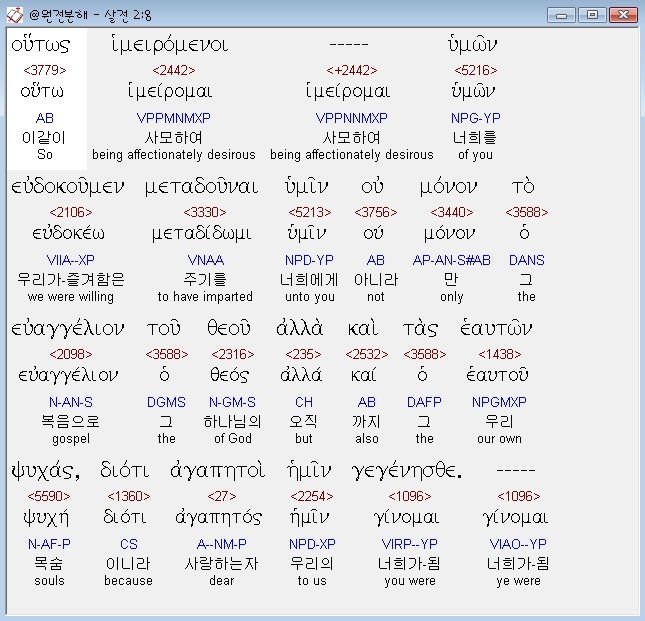The height and width of the screenshot is (621, 645).
Task: Close the 원전분해 window
Action: click(624, 15)
